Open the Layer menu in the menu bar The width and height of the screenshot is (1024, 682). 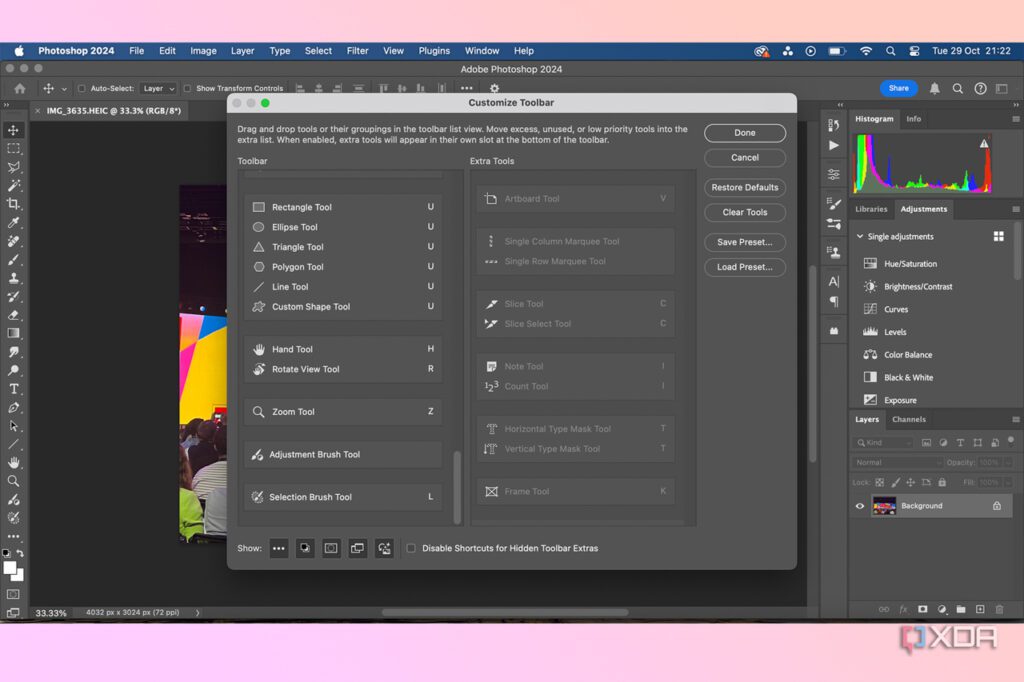tap(242, 51)
